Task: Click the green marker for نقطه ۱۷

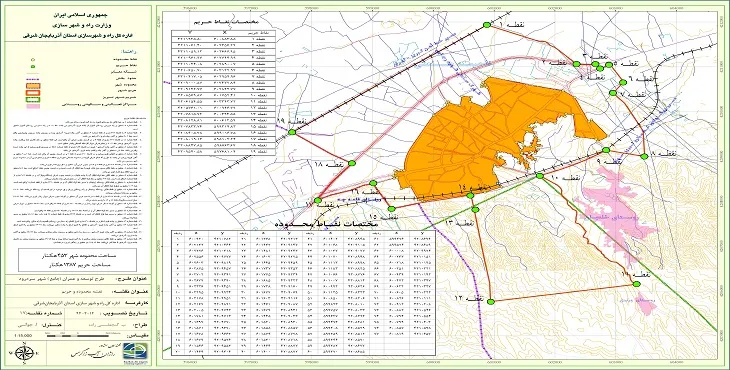Action: tap(318, 201)
